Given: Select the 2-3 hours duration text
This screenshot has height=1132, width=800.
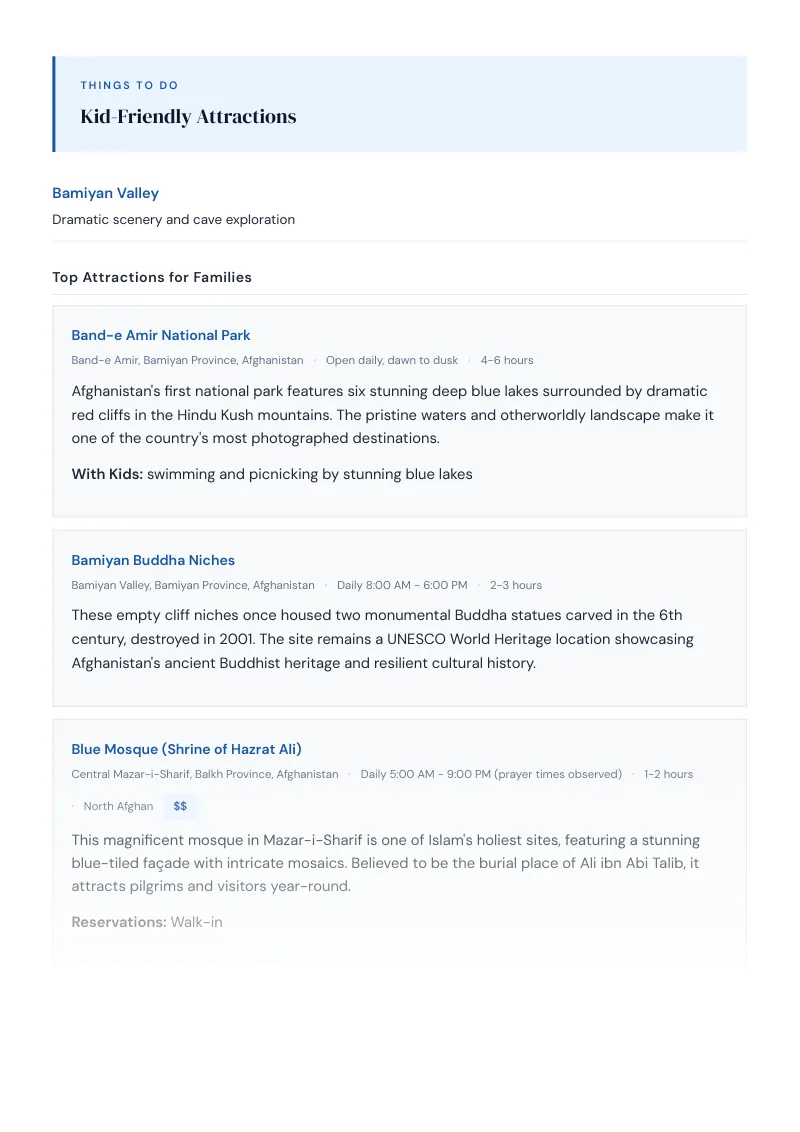Looking at the screenshot, I should coord(516,585).
